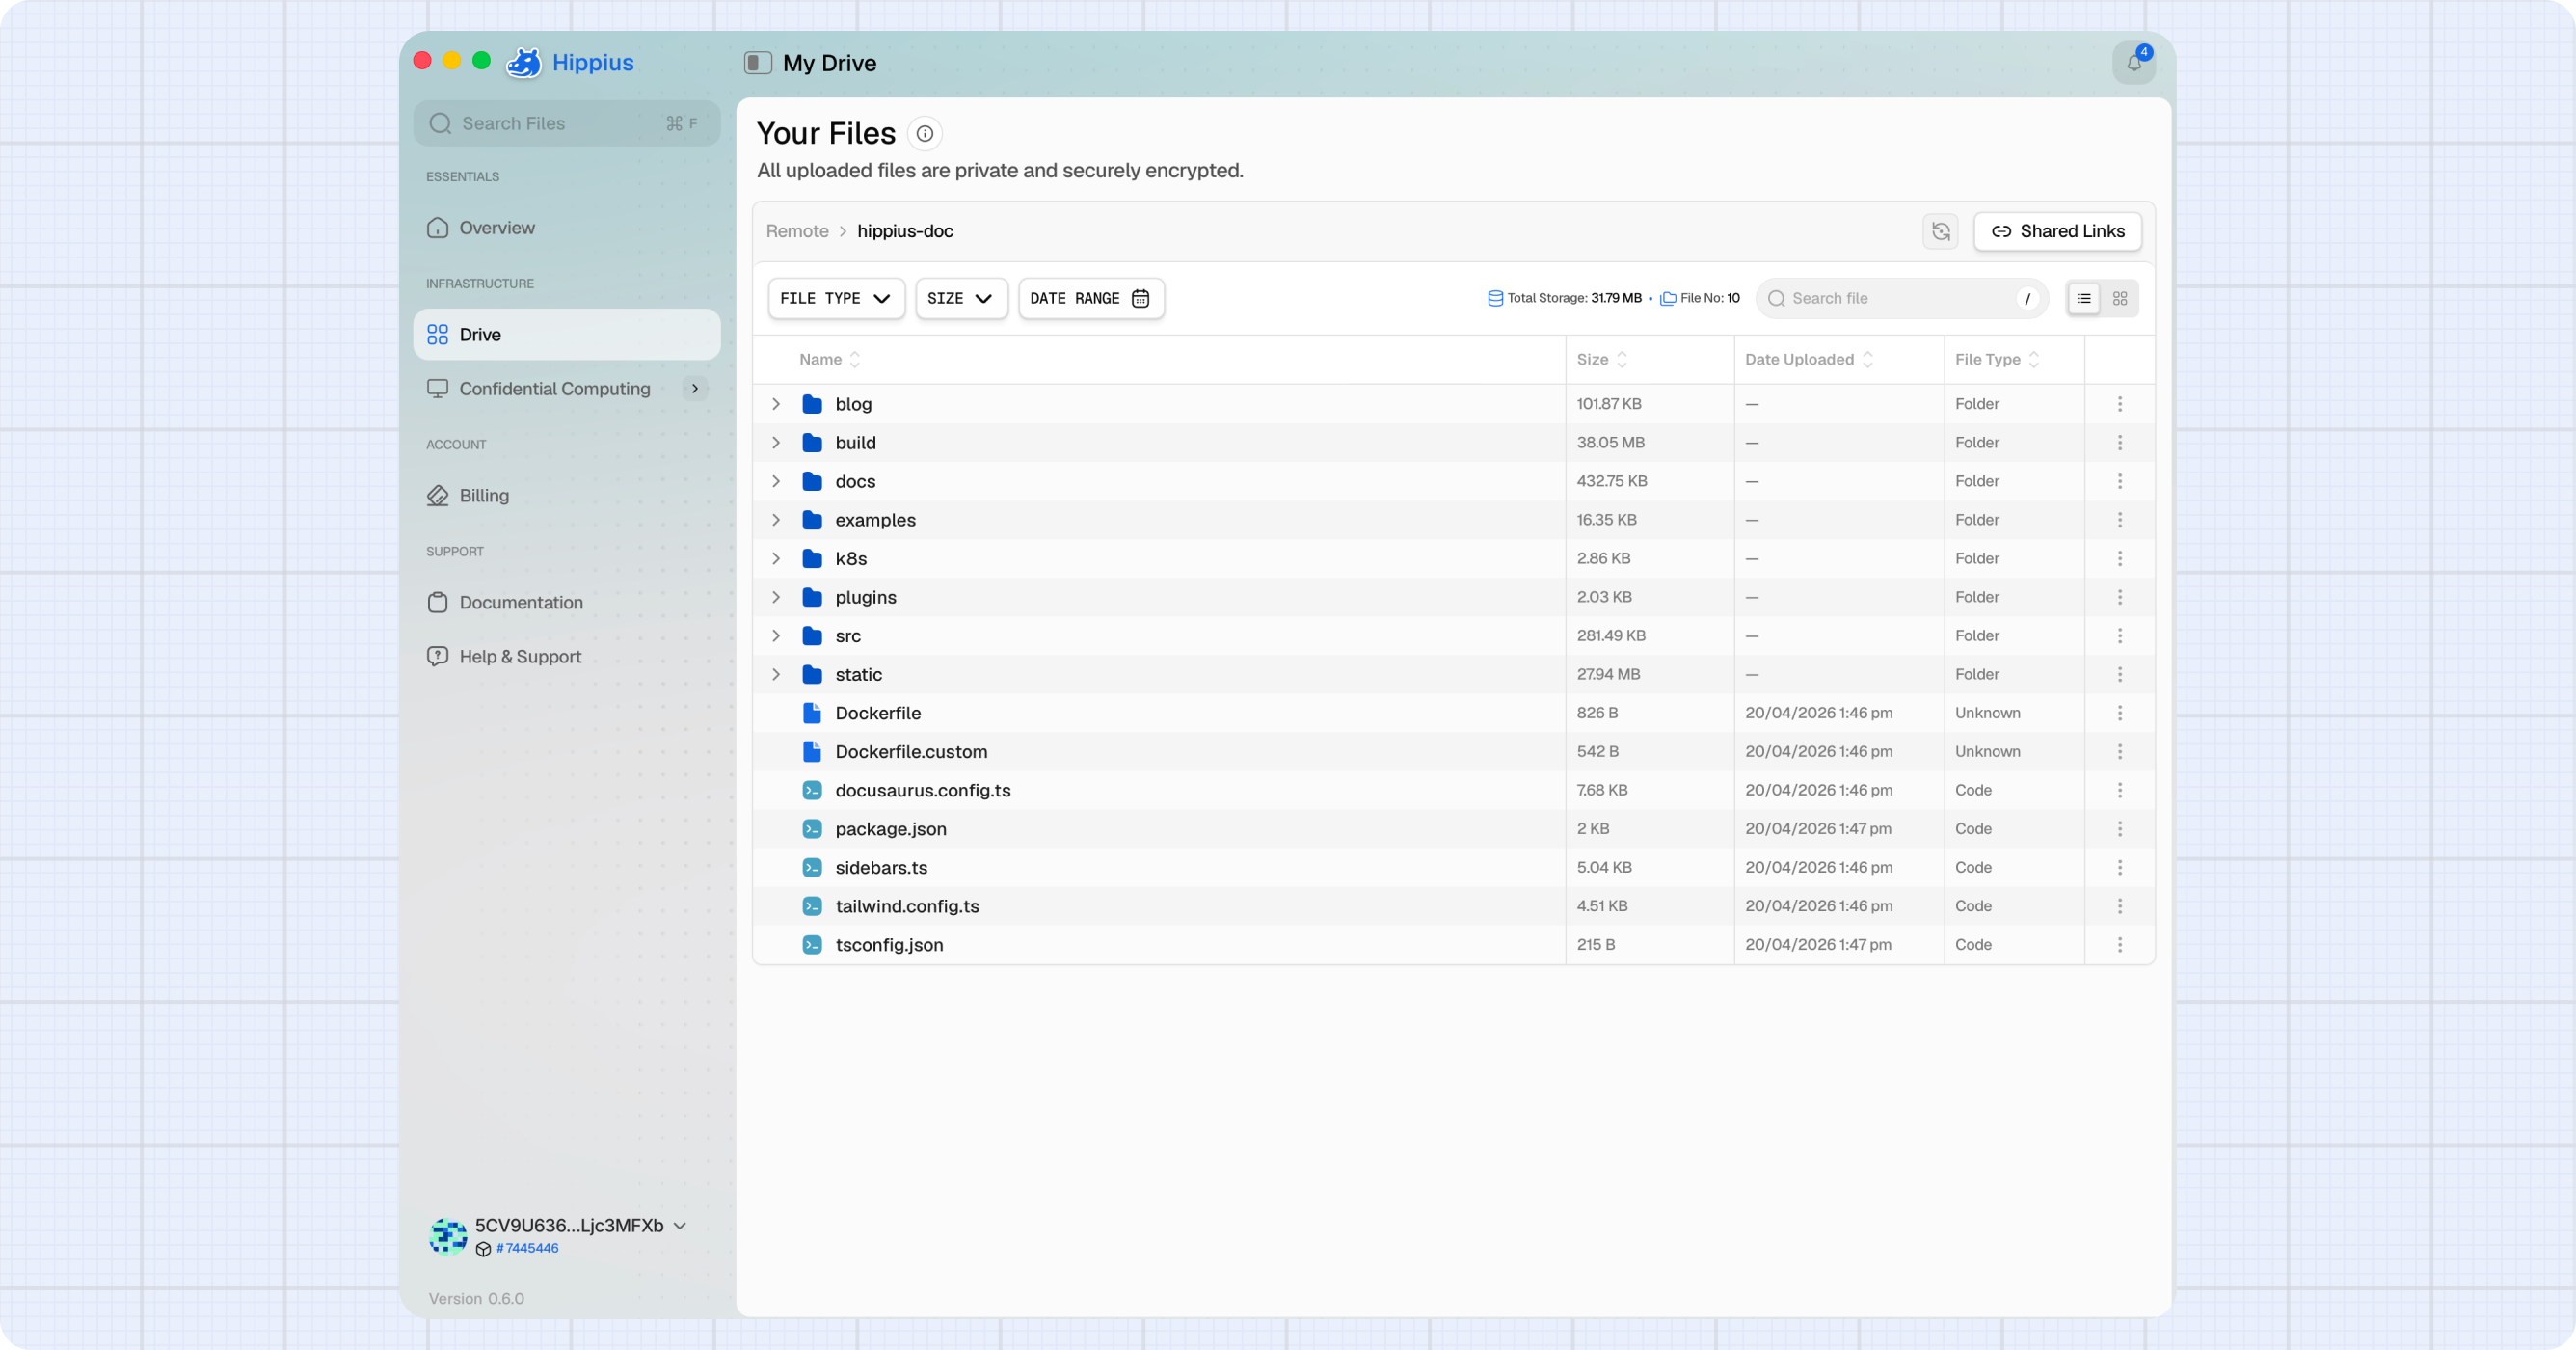Sort by Date Uploaded column
Screen dimensions: 2576x1350
[x=1809, y=360]
